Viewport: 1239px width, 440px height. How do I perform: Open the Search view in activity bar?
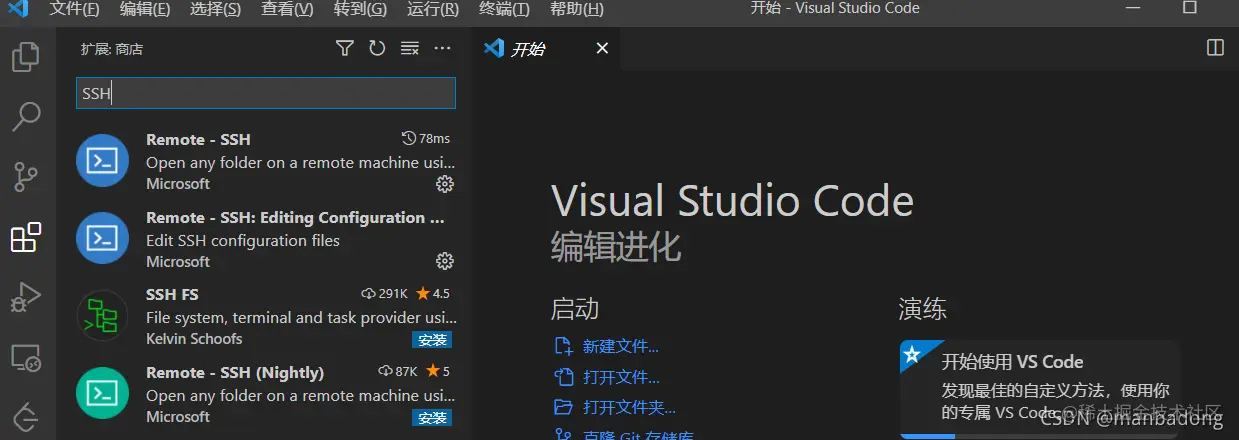point(25,116)
